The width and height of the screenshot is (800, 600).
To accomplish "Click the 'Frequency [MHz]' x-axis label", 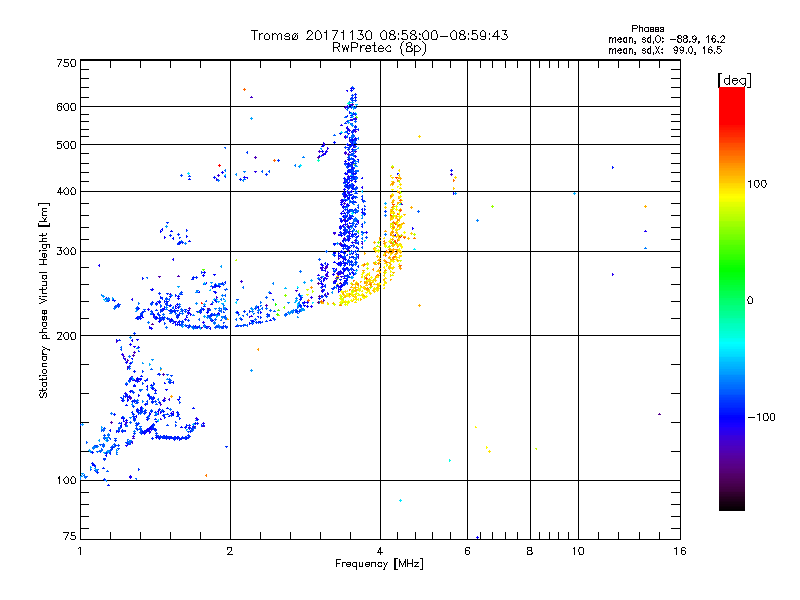I will [x=379, y=564].
